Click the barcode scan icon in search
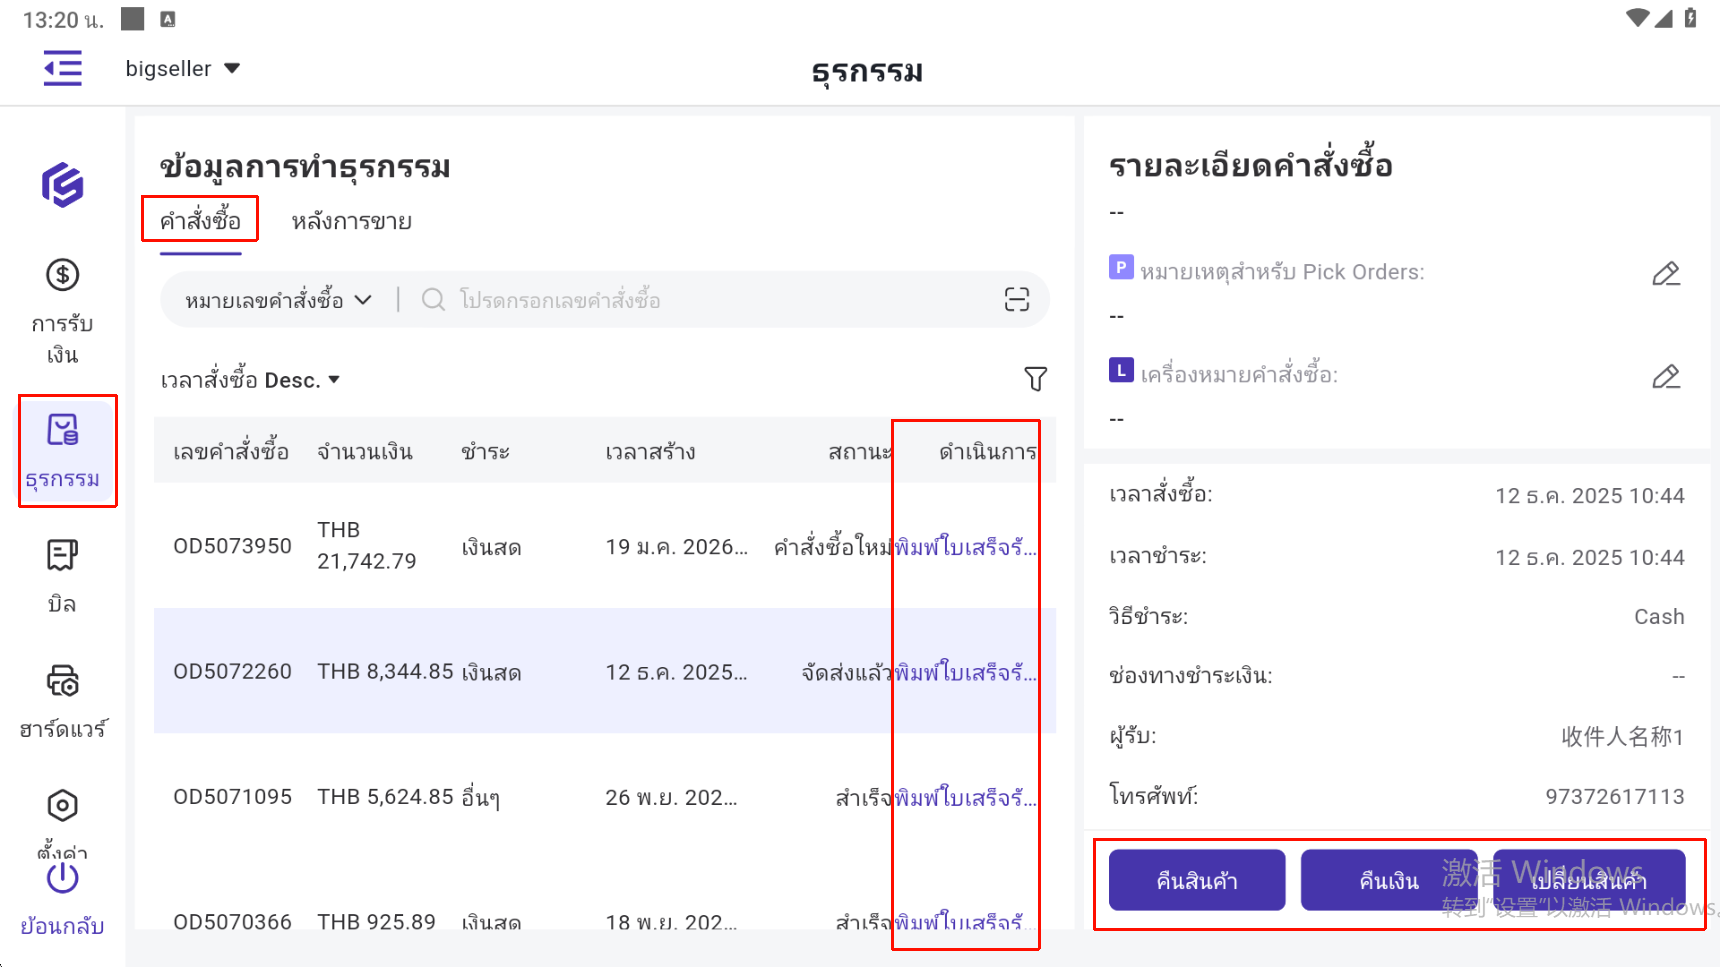This screenshot has width=1720, height=967. tap(1016, 300)
